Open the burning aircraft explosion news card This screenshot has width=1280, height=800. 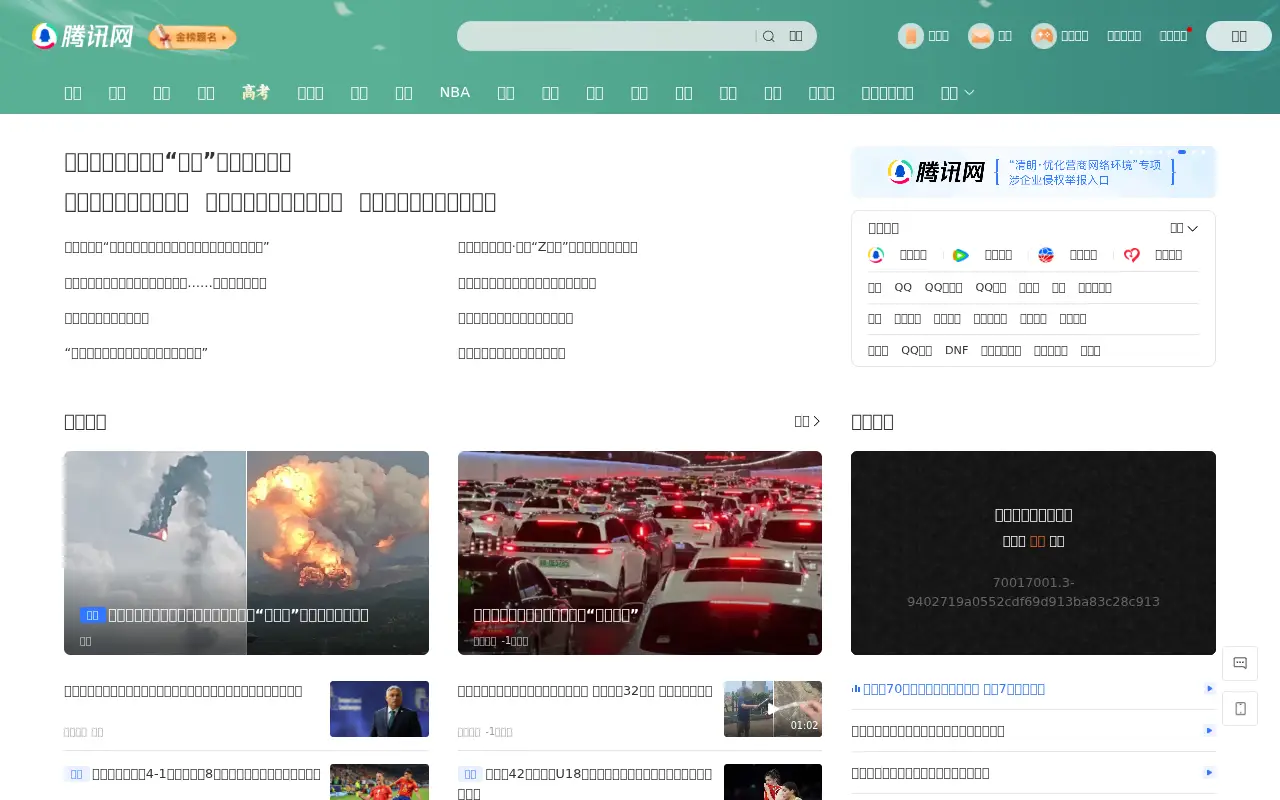tap(246, 553)
